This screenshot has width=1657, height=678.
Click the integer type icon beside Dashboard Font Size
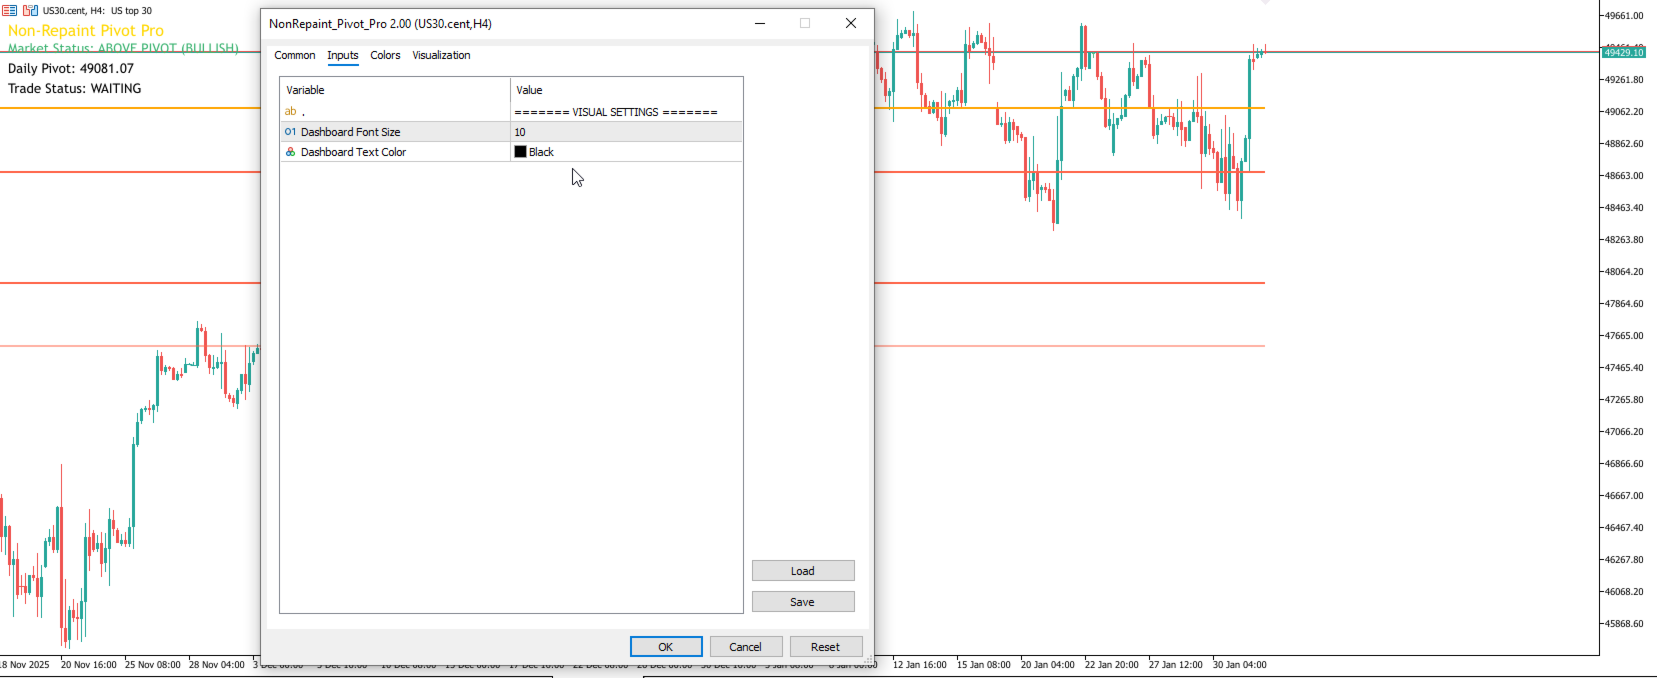coord(290,132)
